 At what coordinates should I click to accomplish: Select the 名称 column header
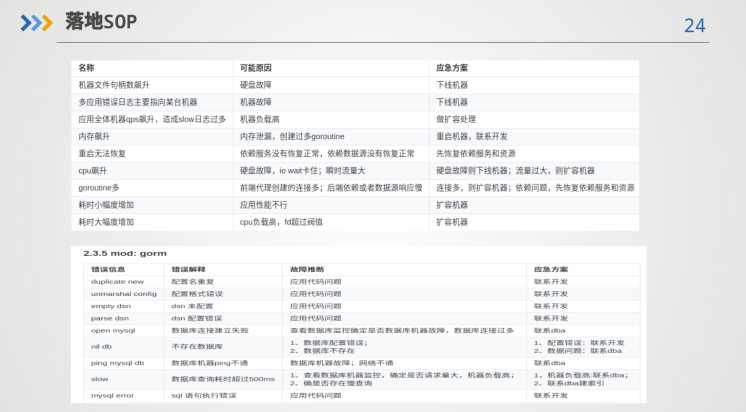coord(86,68)
